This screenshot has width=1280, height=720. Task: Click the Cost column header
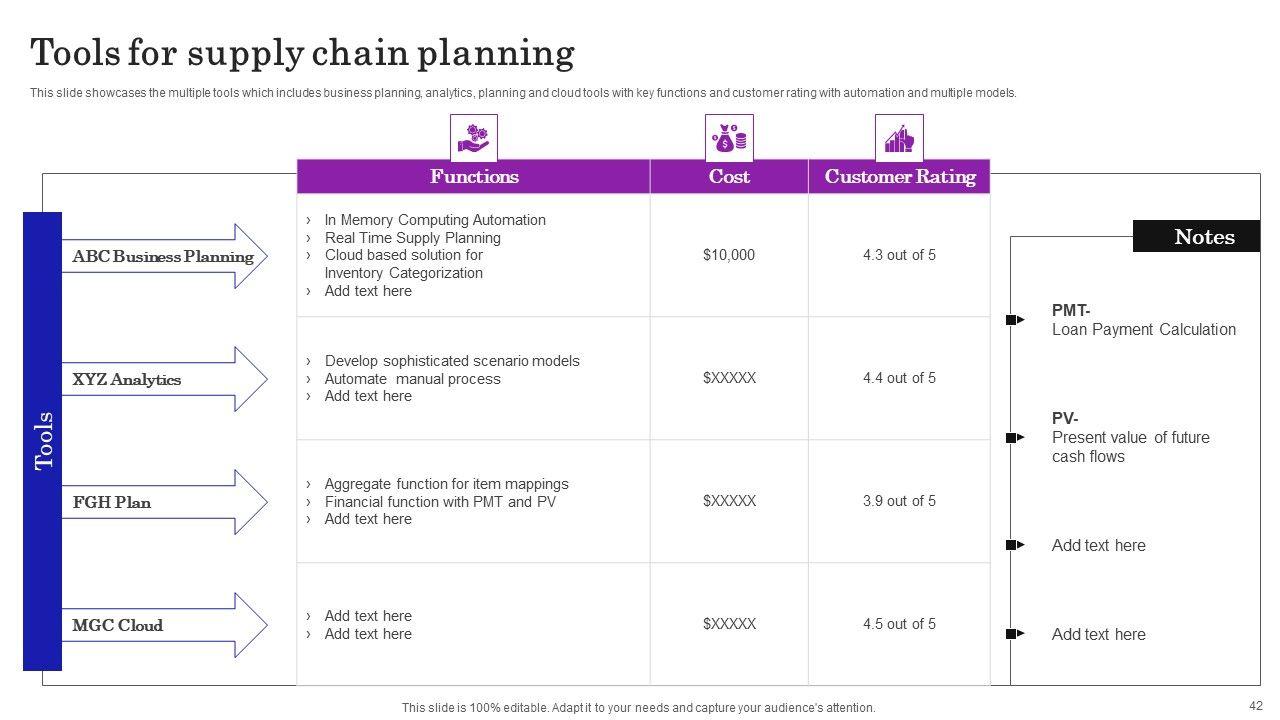[729, 177]
